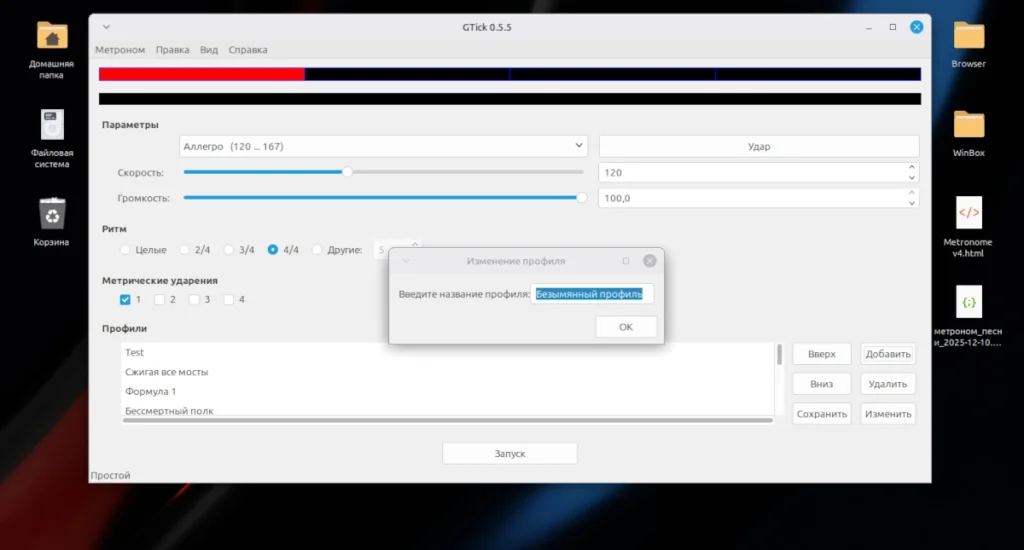1024x550 pixels.
Task: Decrease speed value with down arrow
Action: pos(912,178)
